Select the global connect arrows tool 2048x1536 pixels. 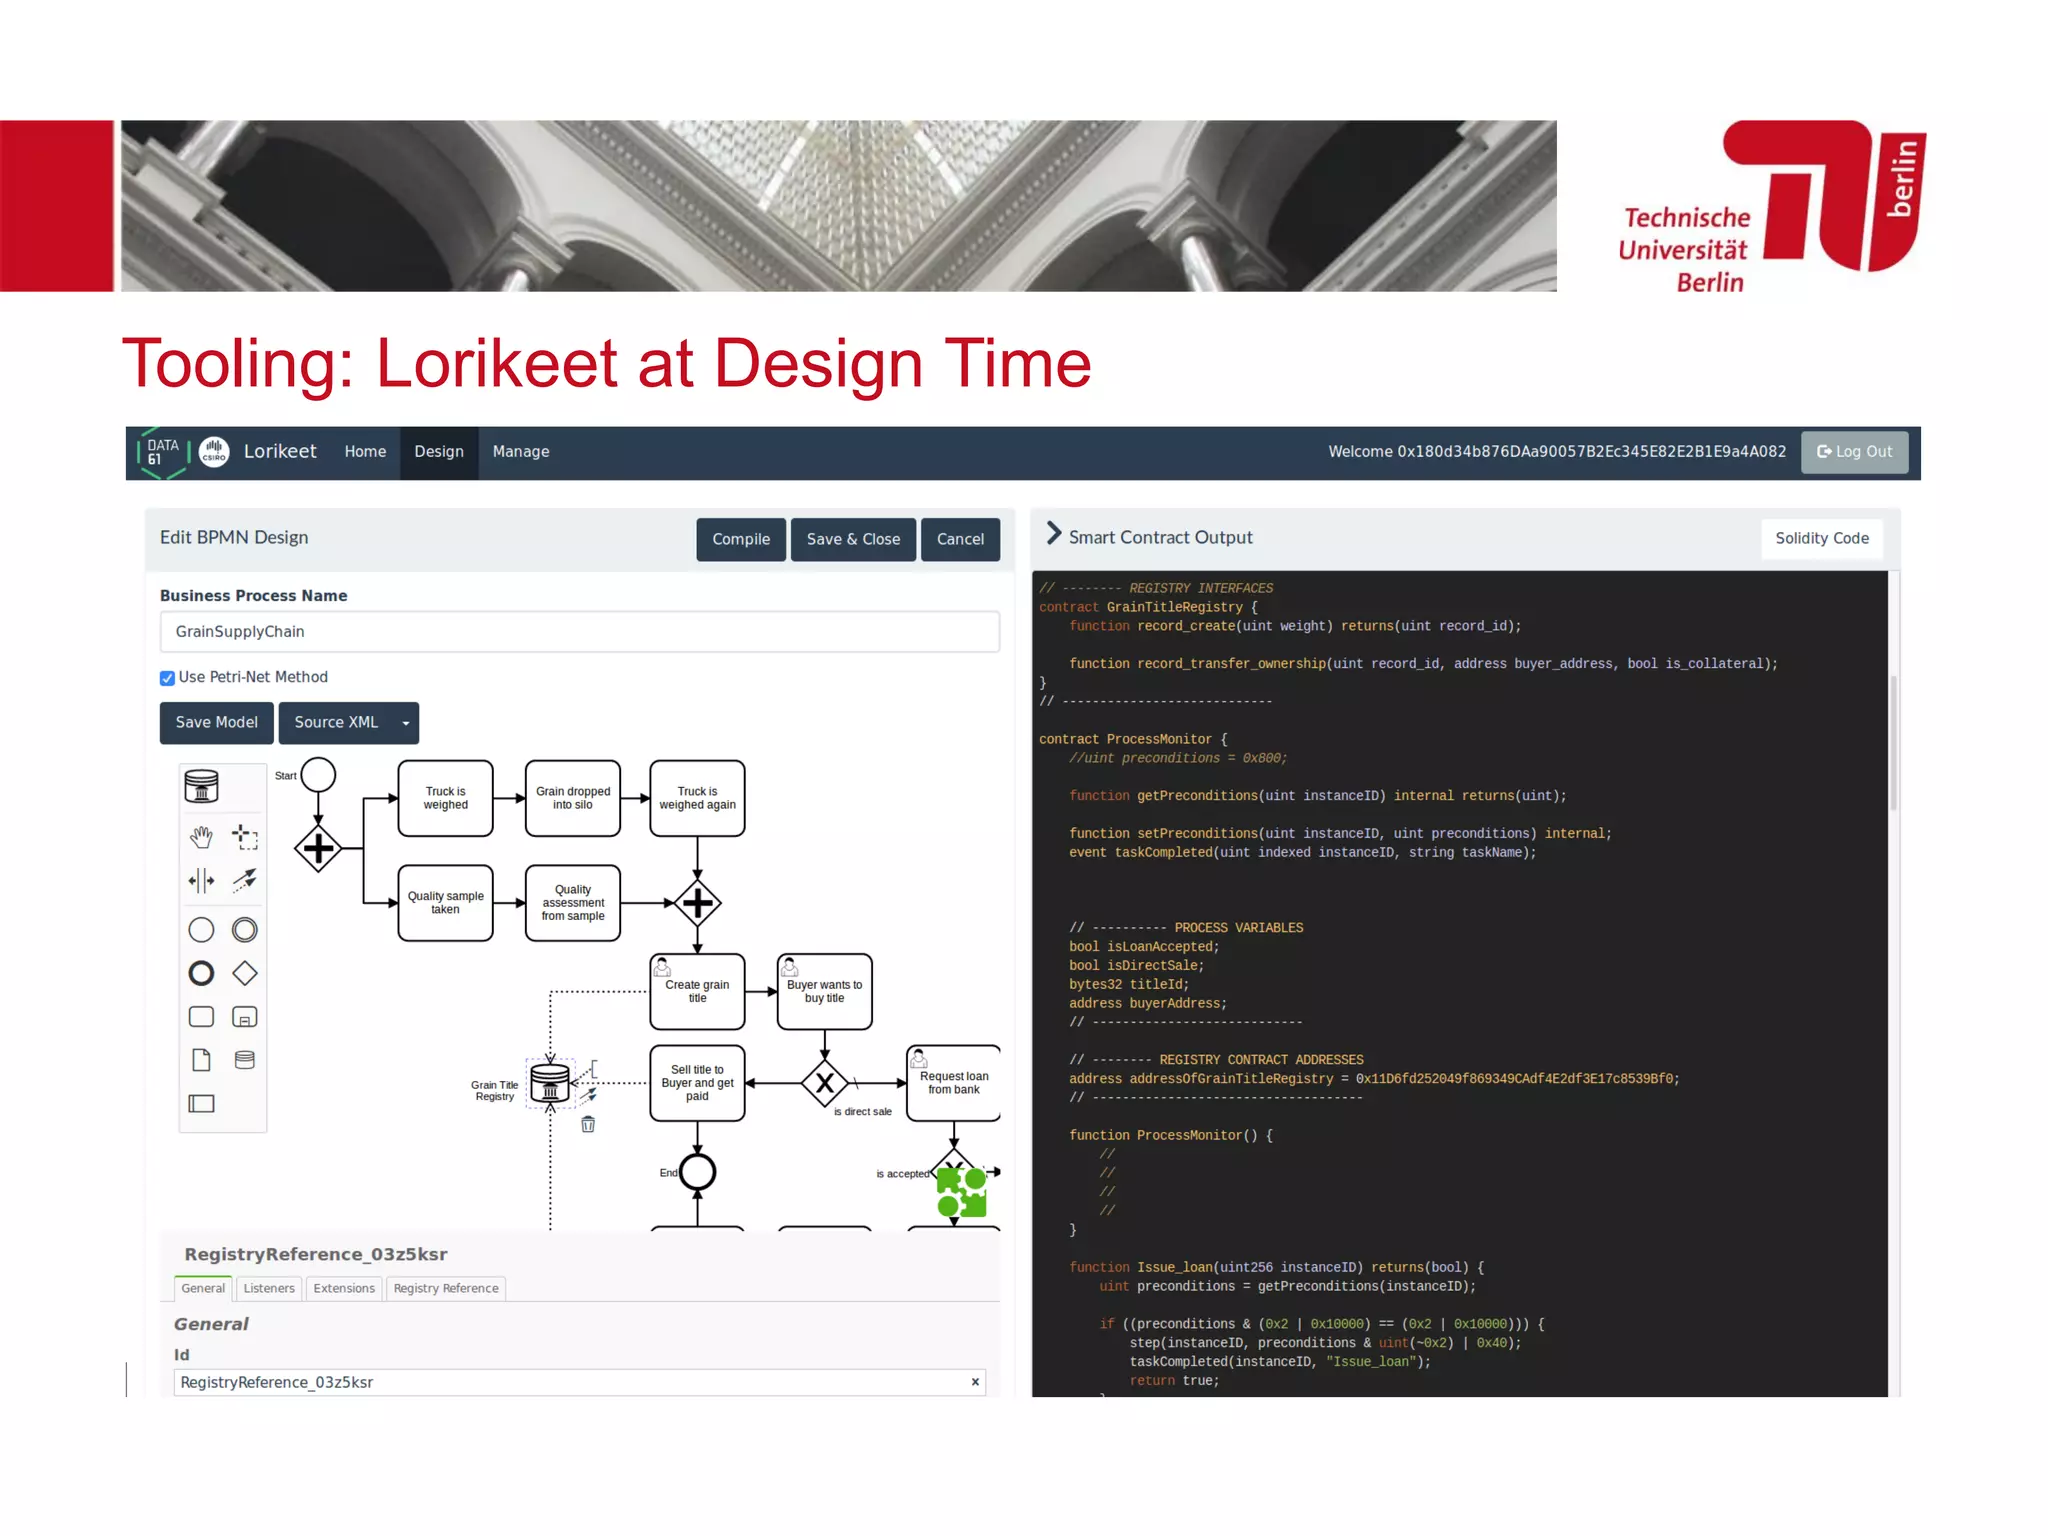[x=245, y=880]
